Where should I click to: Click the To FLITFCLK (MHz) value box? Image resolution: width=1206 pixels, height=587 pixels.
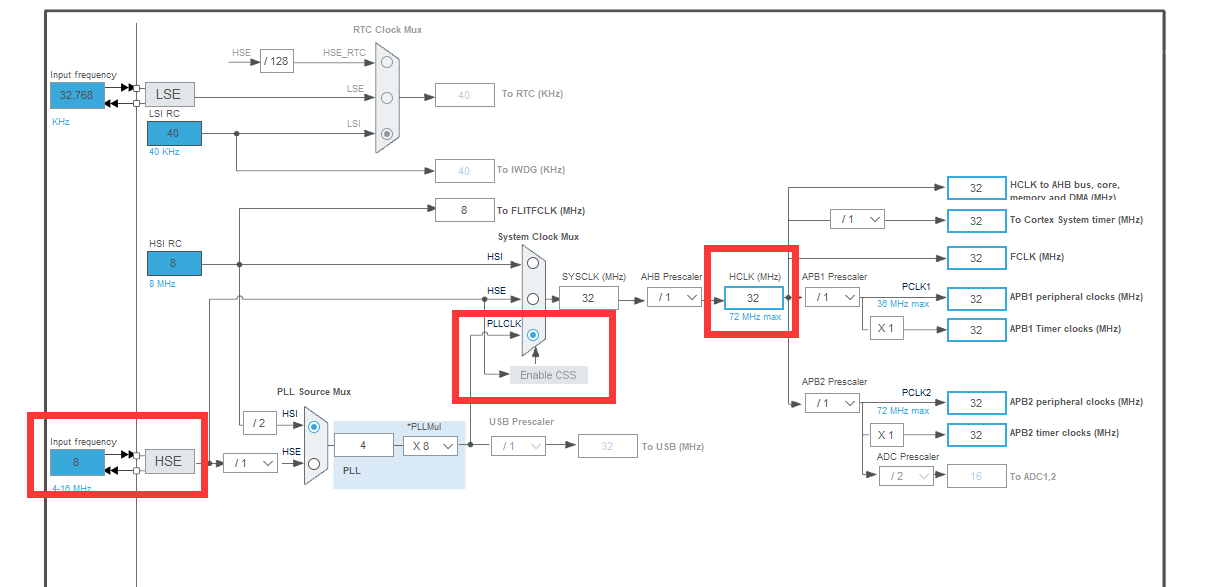coord(464,210)
